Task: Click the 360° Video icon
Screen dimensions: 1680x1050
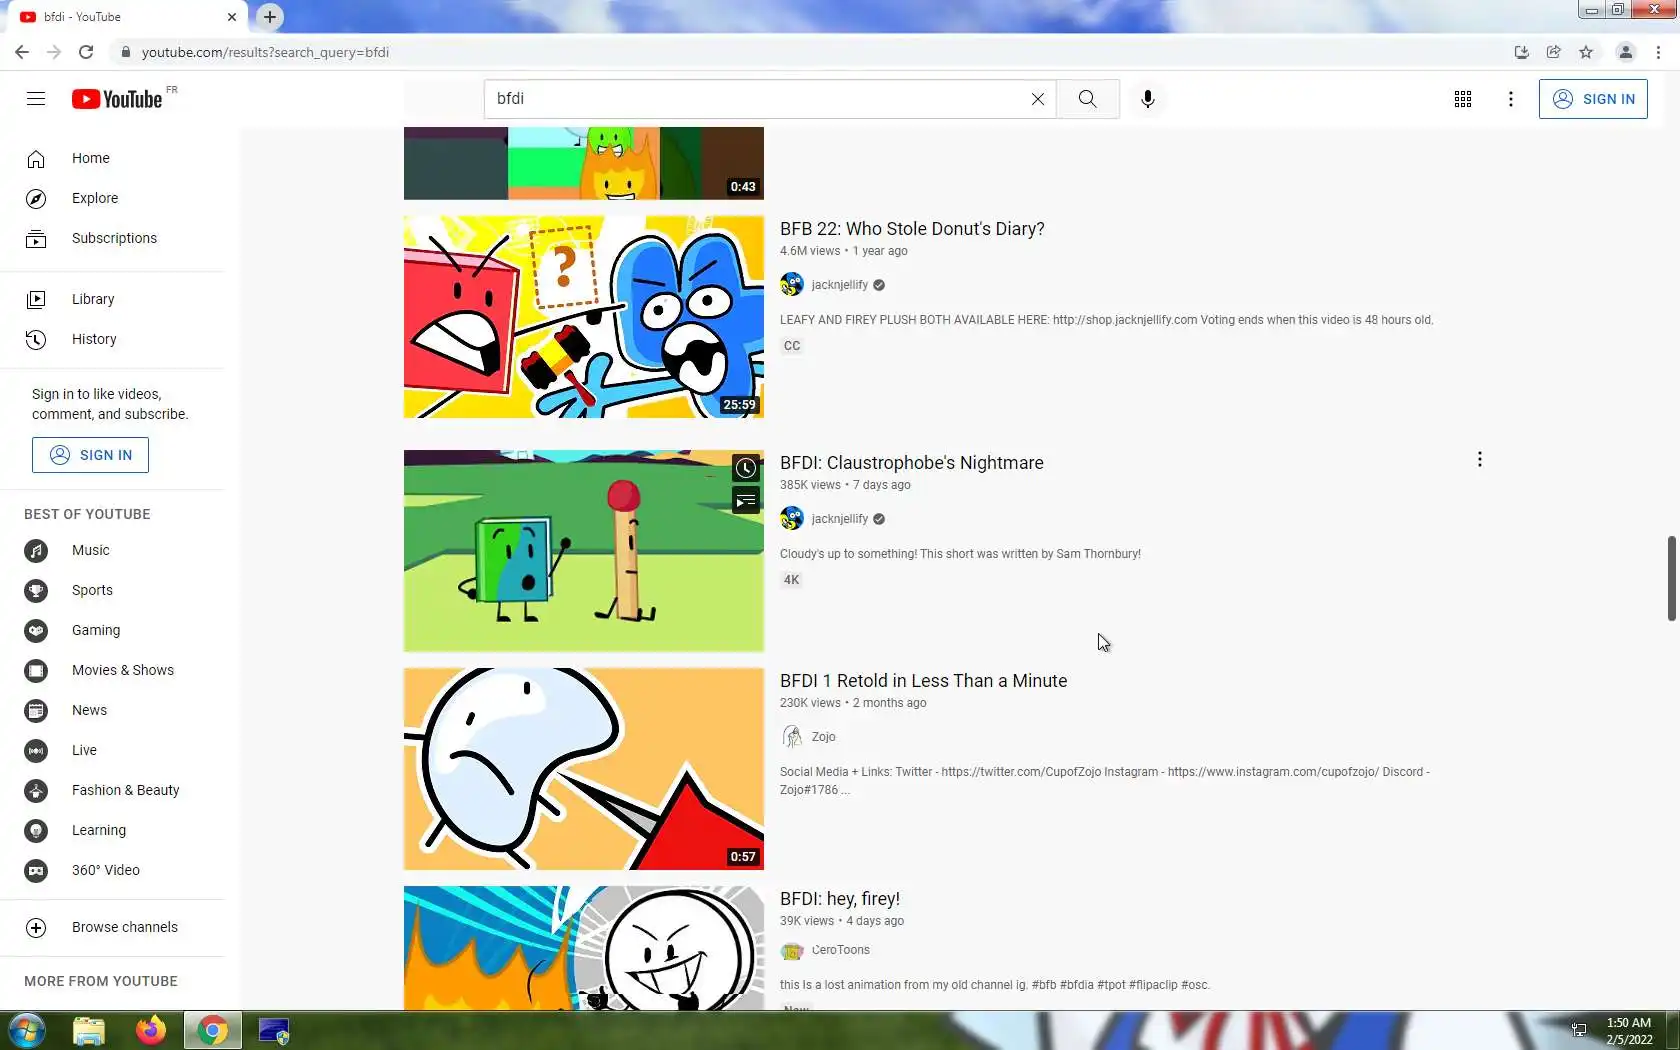Action: [36, 870]
